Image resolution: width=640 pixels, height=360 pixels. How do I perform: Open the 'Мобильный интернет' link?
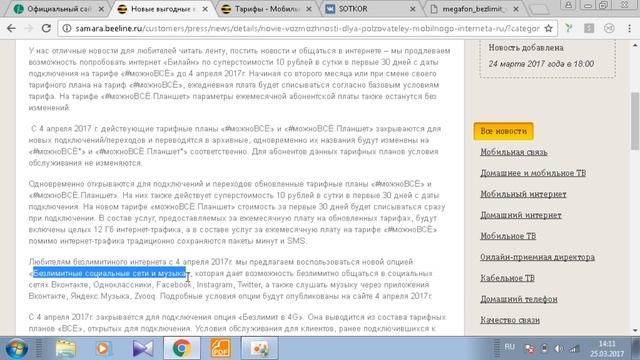(523, 194)
